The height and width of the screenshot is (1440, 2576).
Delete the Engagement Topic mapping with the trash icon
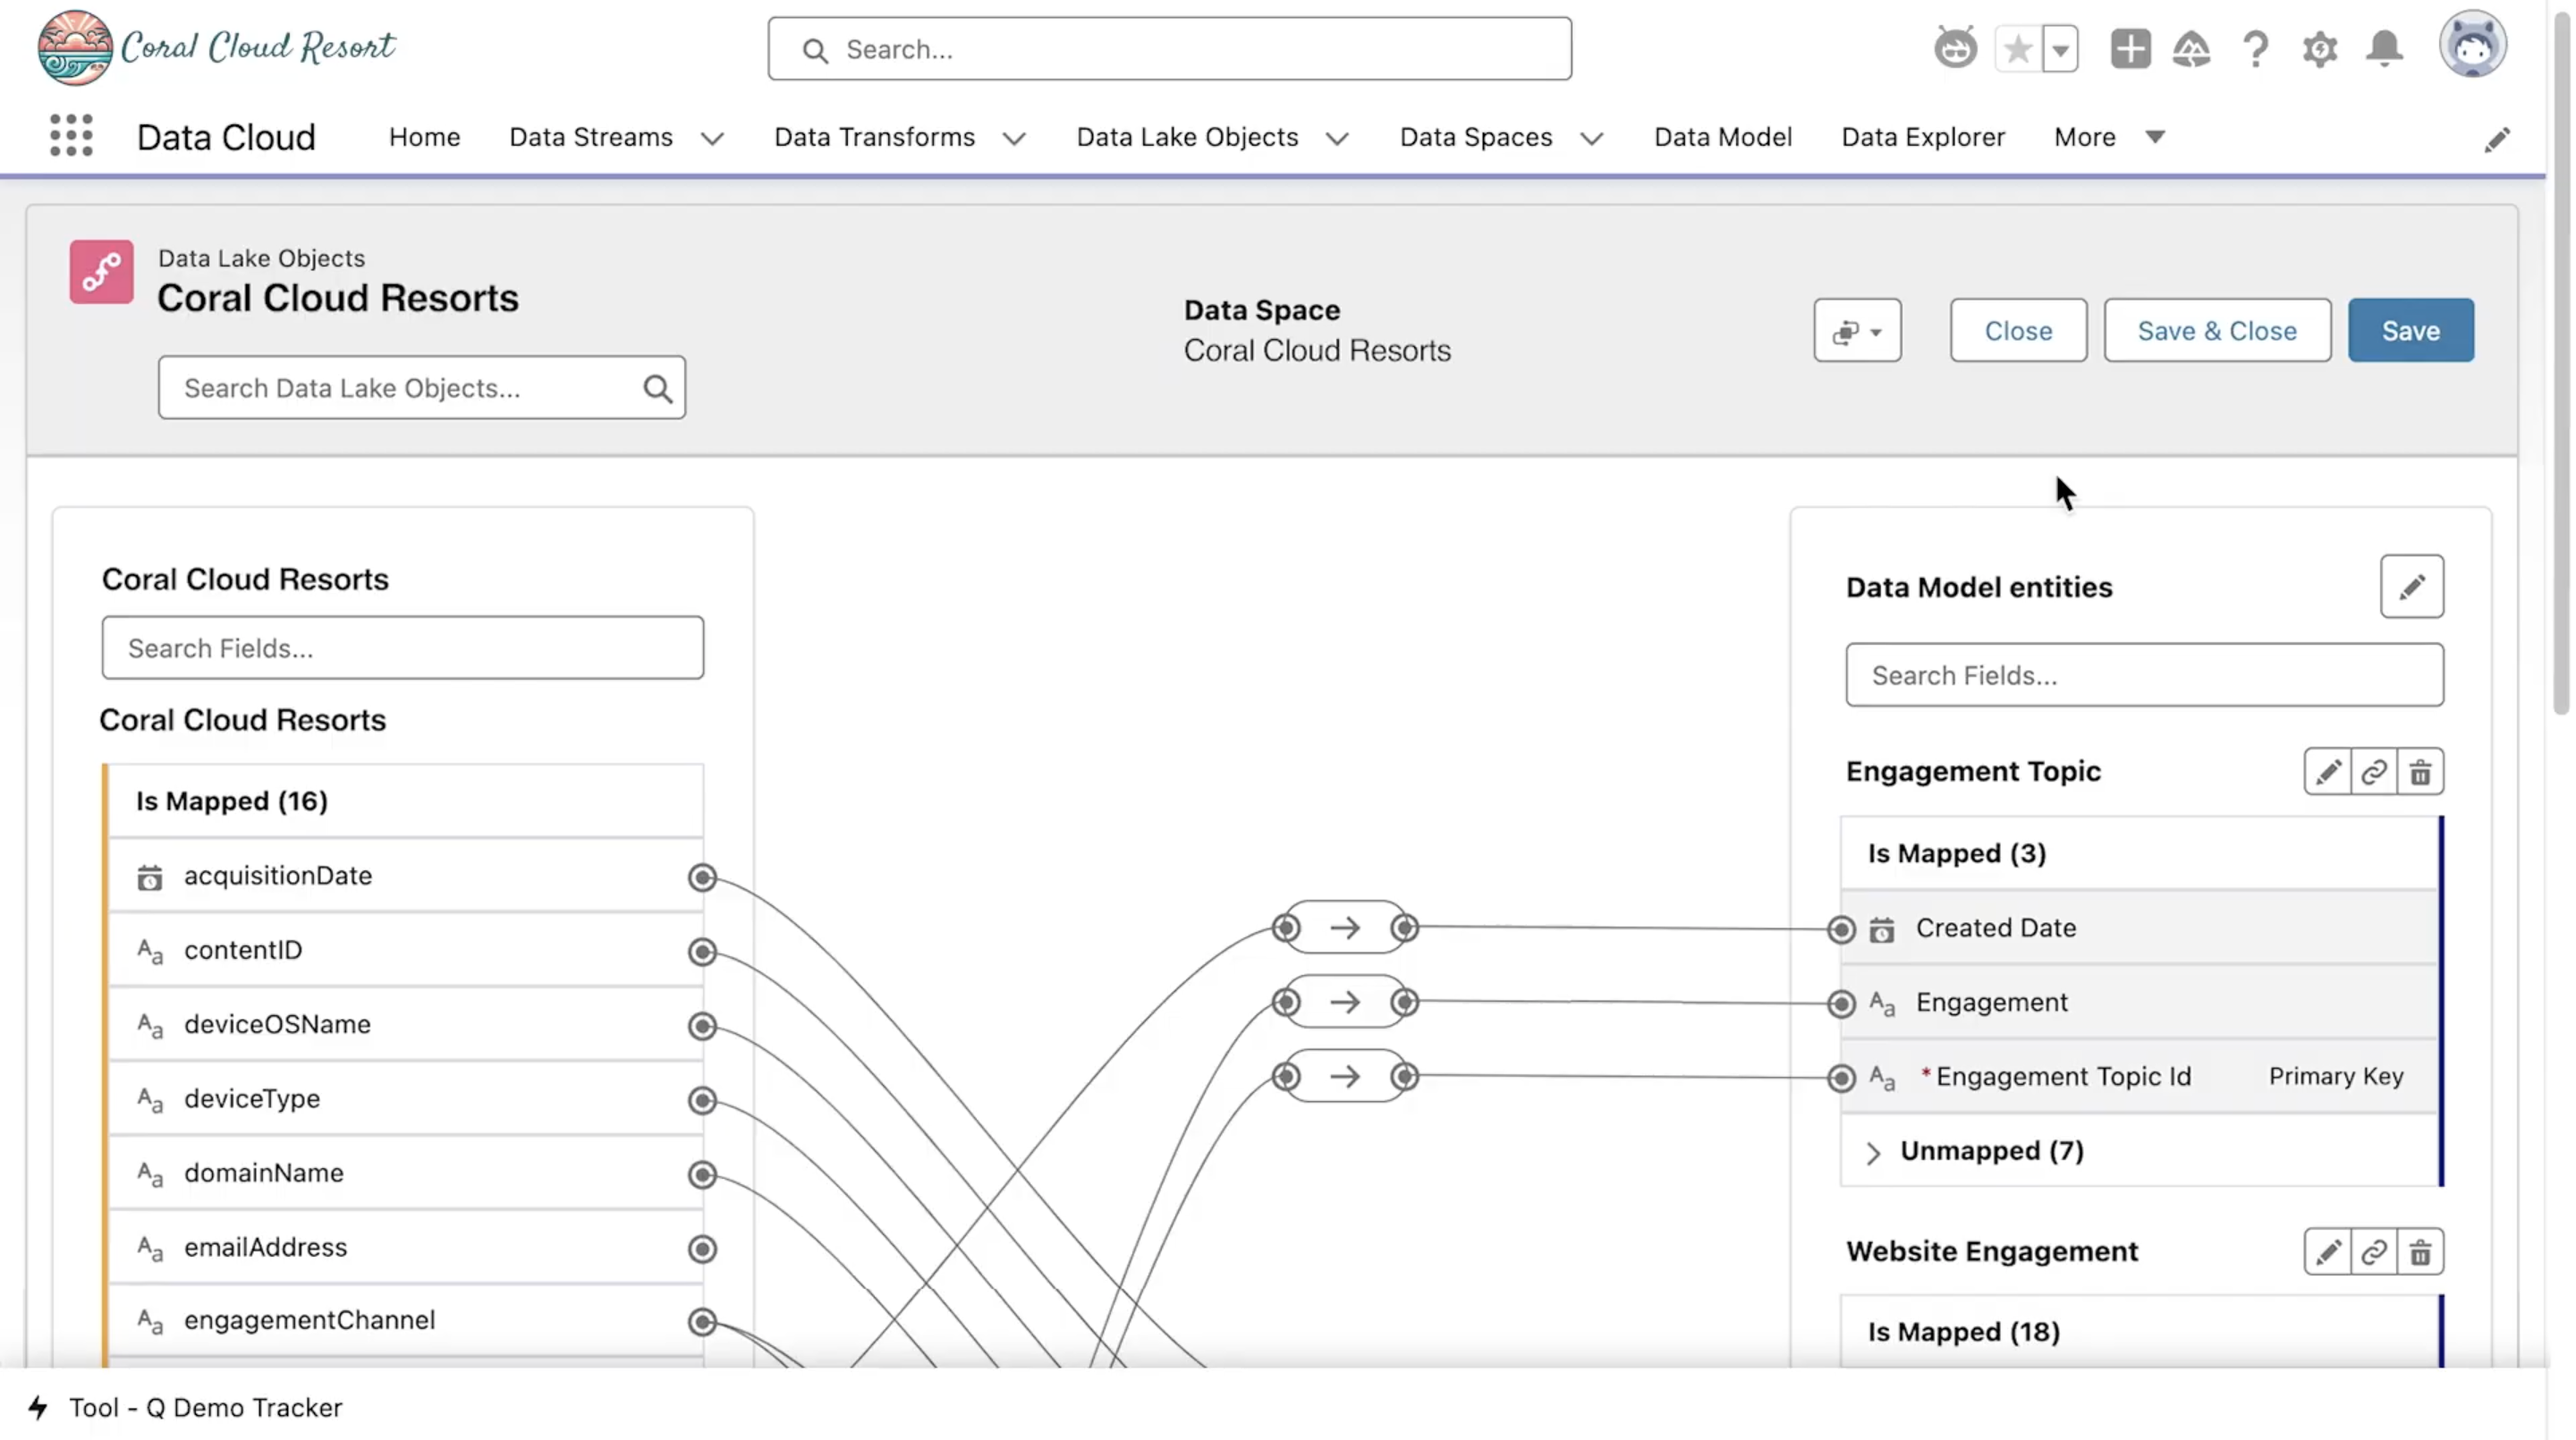[2420, 772]
